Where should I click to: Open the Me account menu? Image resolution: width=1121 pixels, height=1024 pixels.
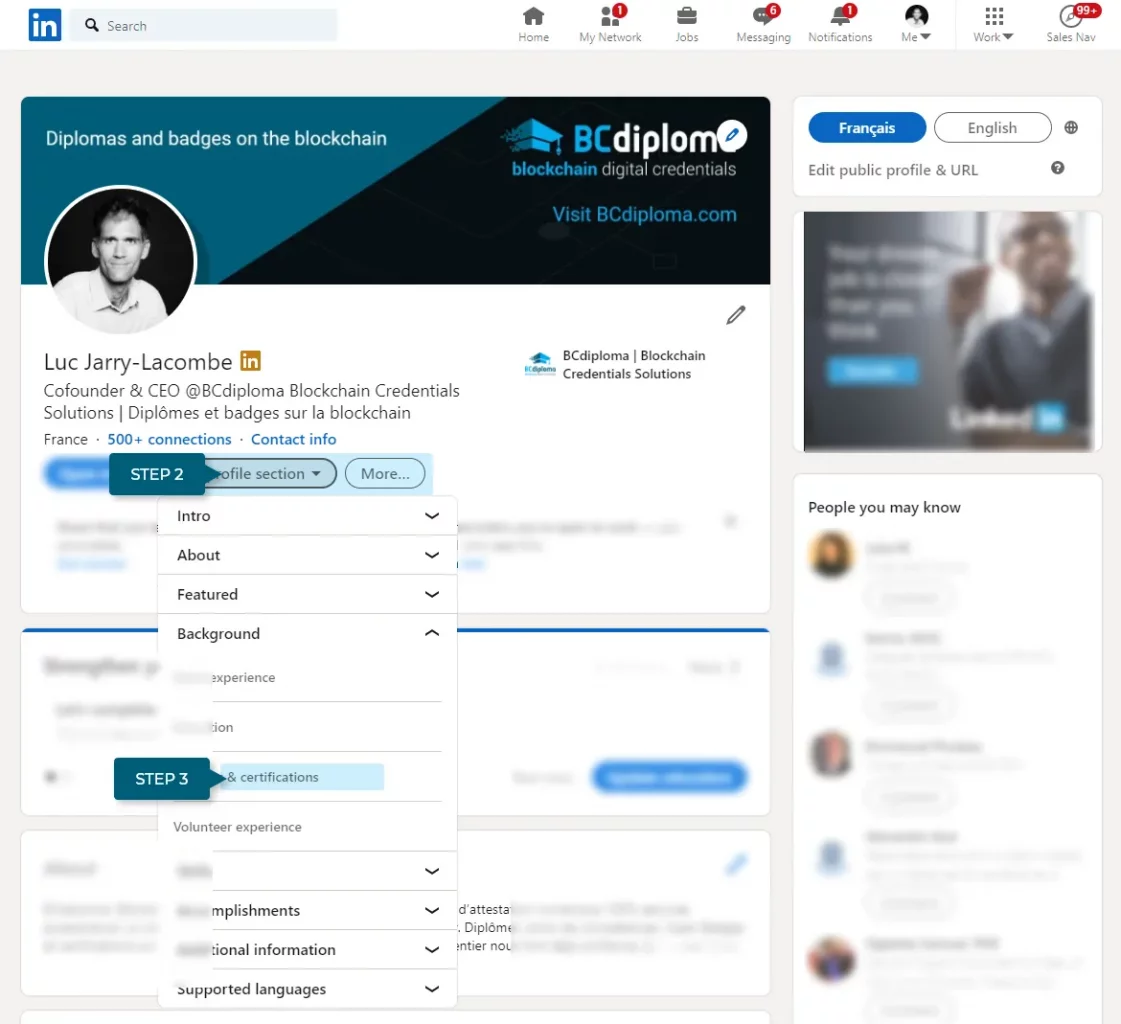tap(916, 25)
